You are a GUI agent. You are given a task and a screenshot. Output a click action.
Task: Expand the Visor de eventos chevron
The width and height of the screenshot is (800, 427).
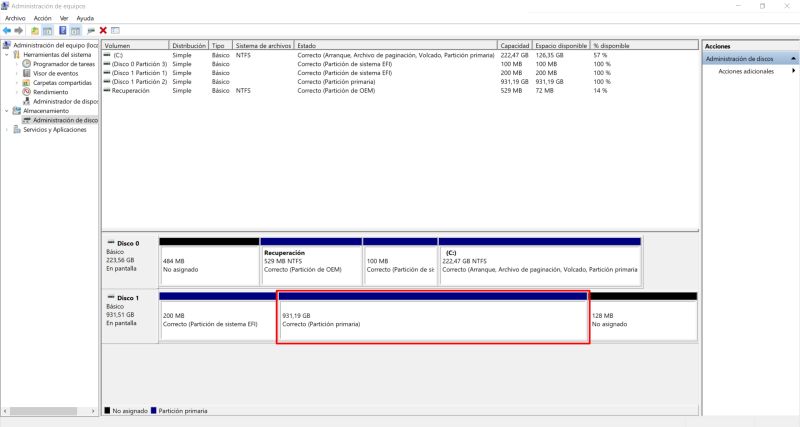[17, 73]
